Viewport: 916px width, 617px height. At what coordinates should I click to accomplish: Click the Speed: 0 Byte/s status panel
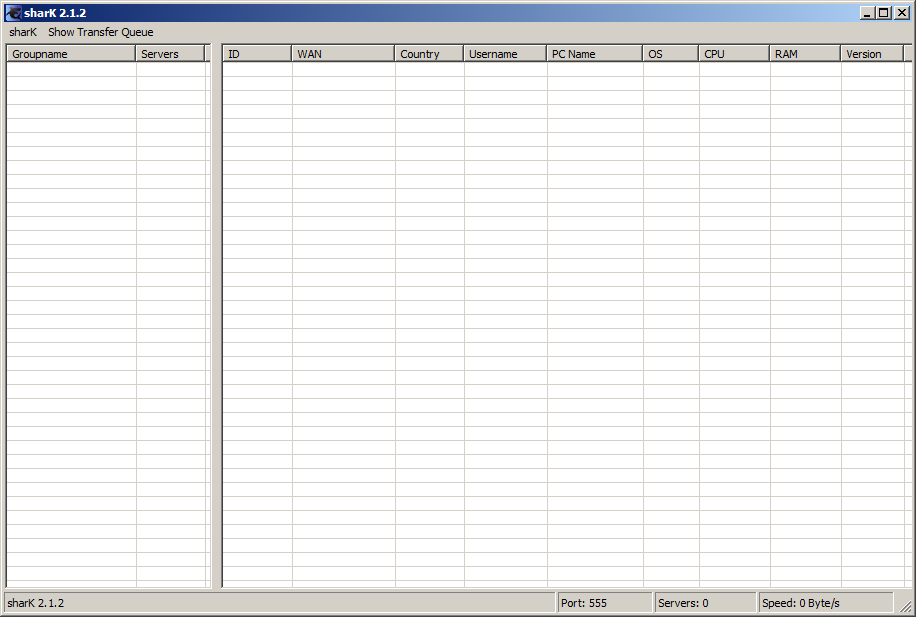point(824,603)
